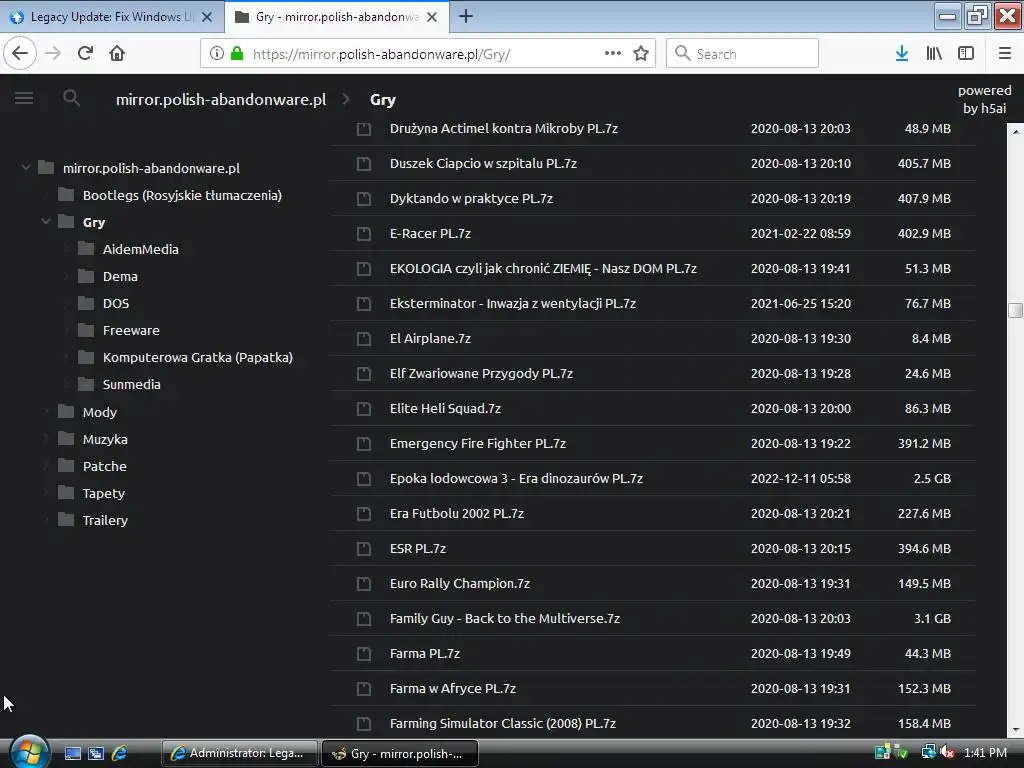Open Sunmedia folder in tree
This screenshot has width=1024, height=768.
pyautogui.click(x=131, y=384)
